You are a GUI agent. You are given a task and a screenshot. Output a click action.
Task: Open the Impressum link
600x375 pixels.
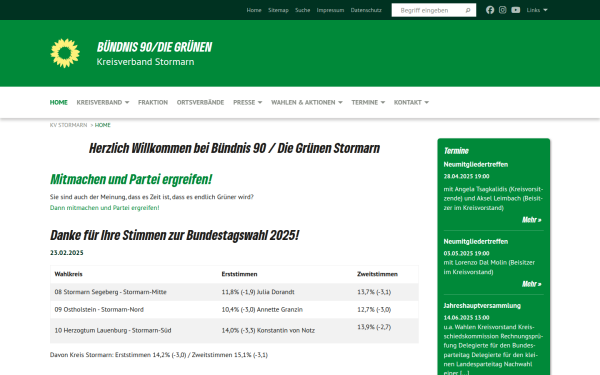click(330, 10)
